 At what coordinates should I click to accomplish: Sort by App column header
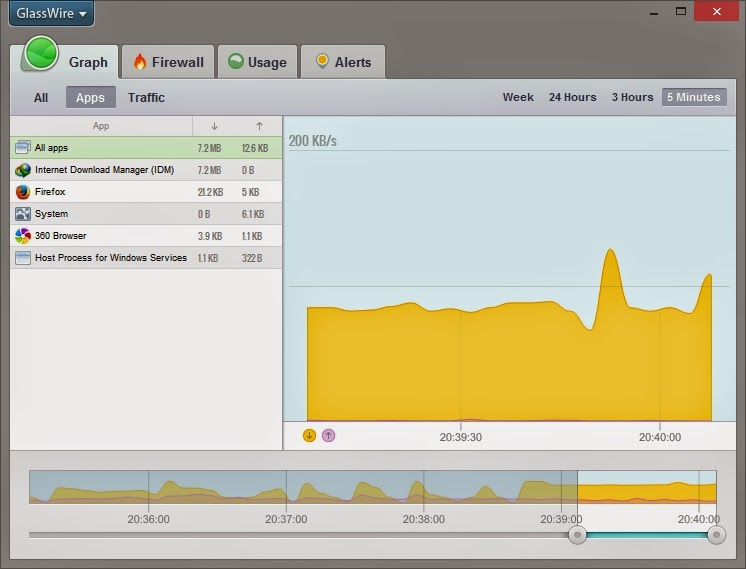[101, 126]
